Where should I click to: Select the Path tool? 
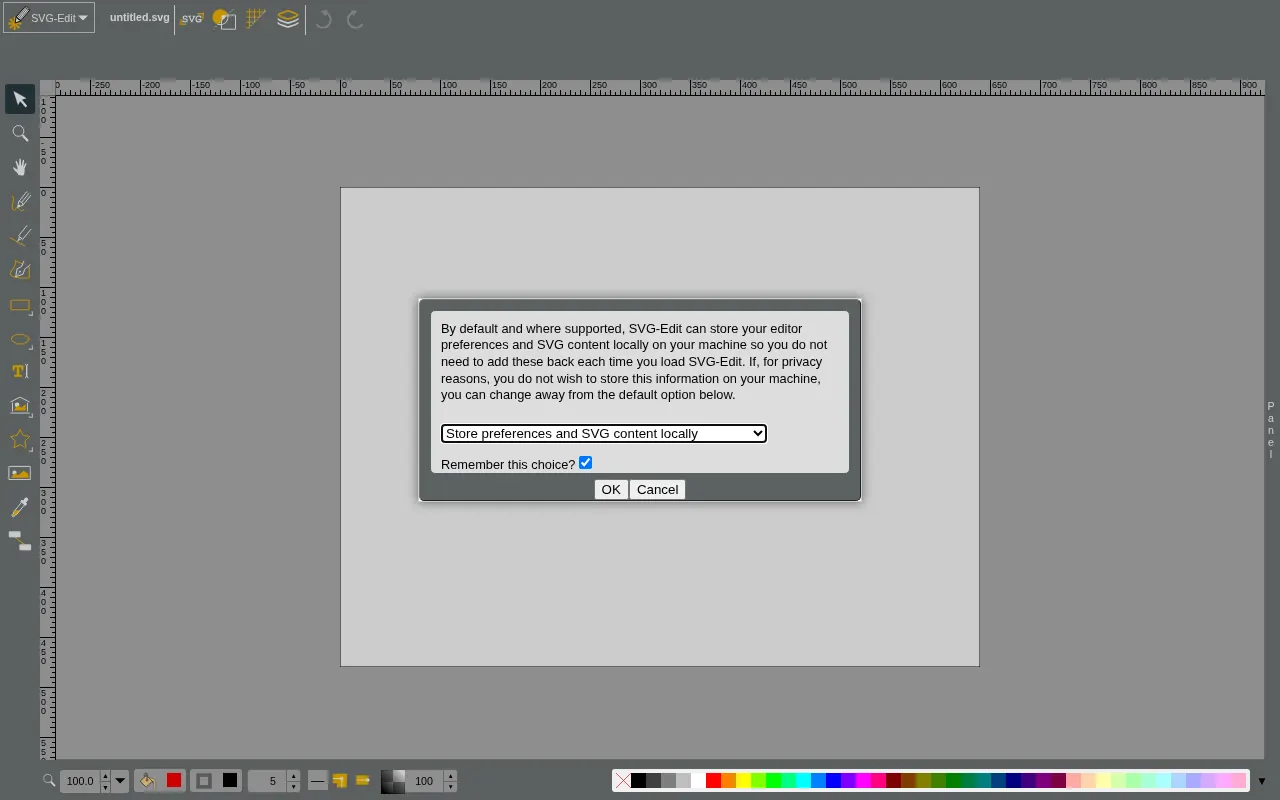(20, 270)
